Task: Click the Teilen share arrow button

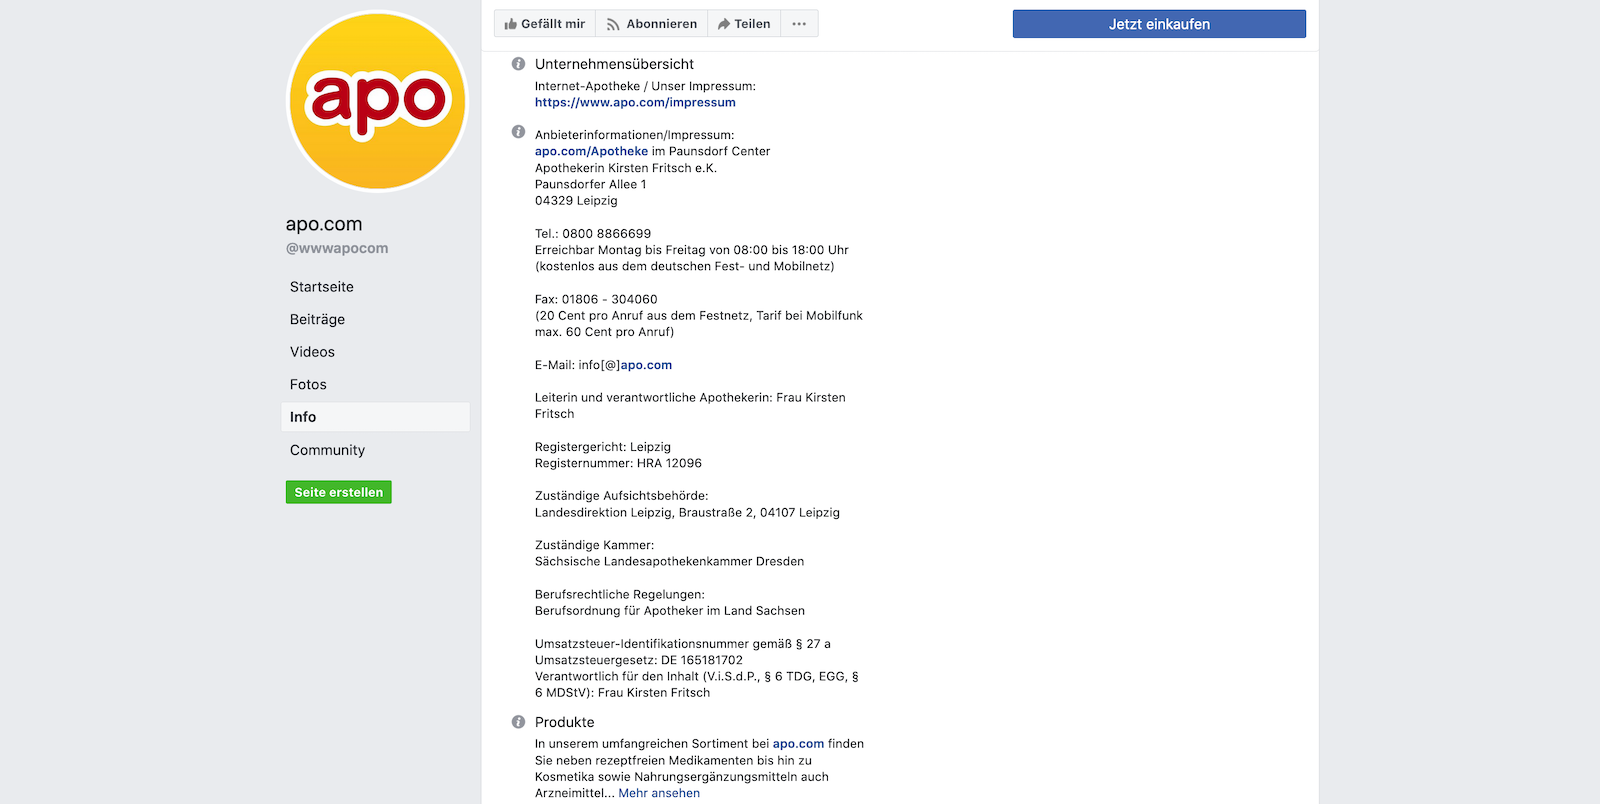Action: pos(744,24)
